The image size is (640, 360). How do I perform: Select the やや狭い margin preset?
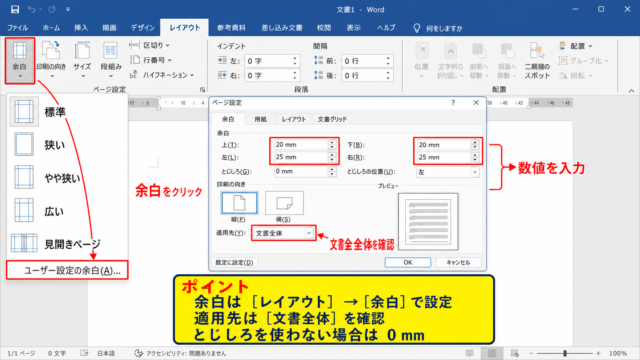click(x=67, y=178)
